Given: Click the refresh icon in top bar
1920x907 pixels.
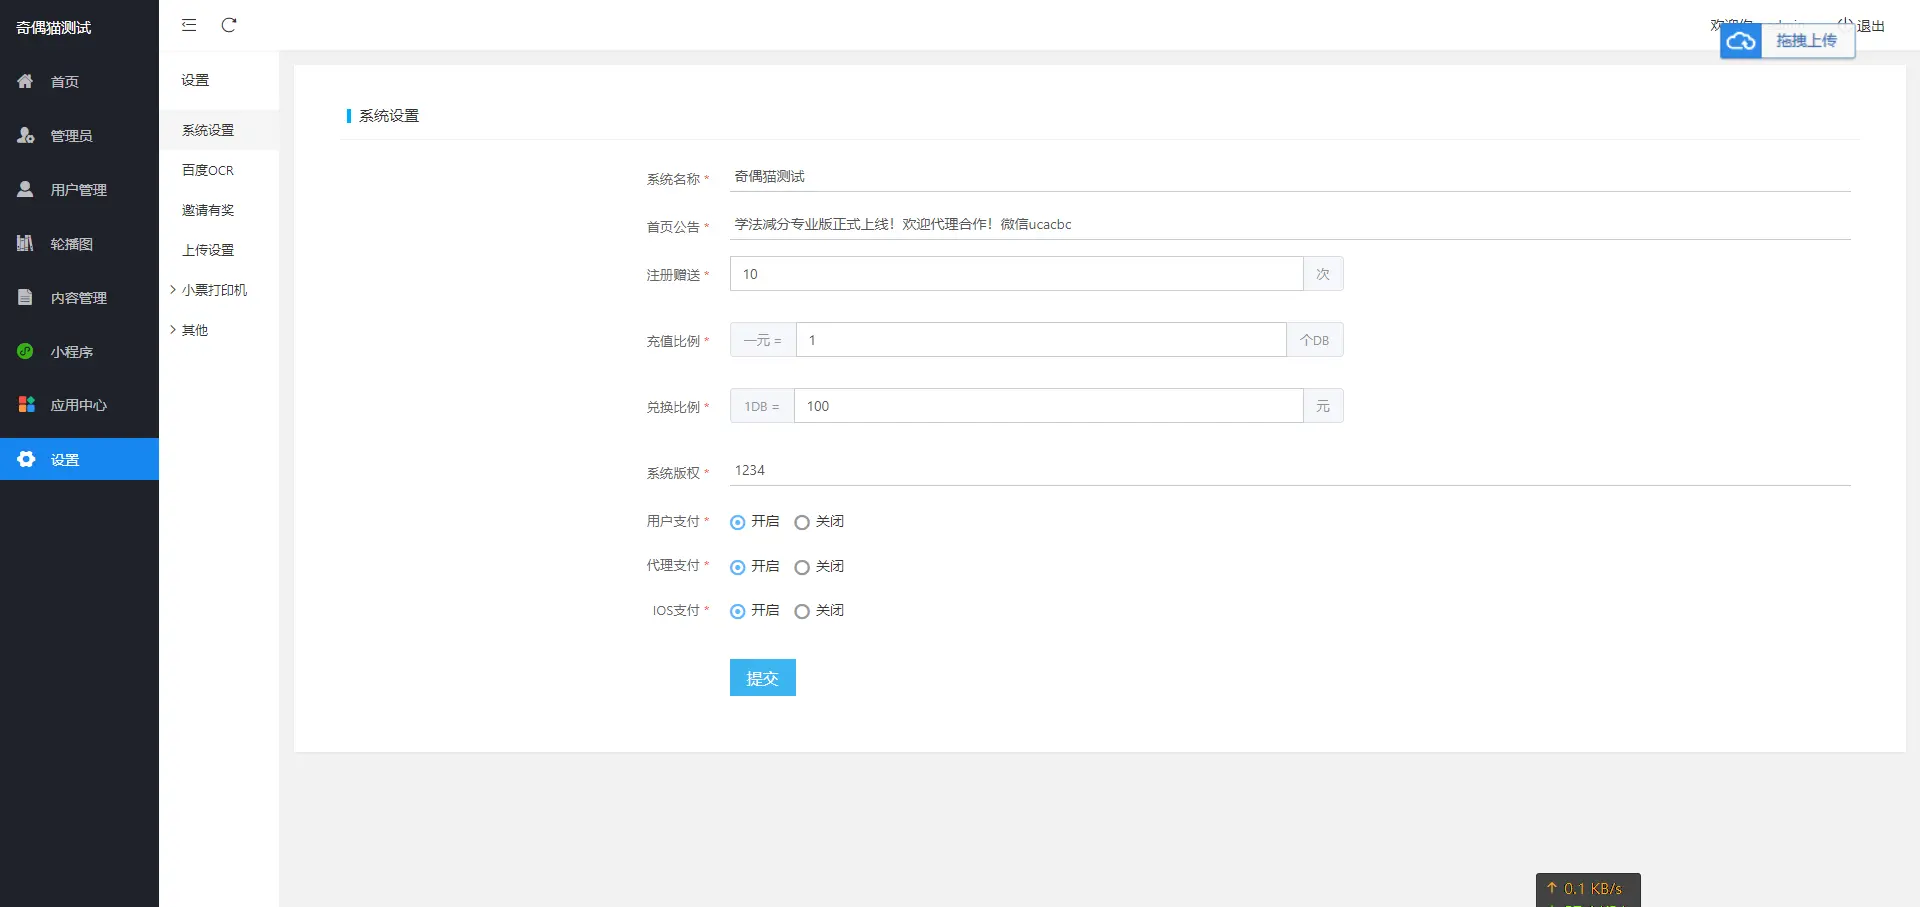Looking at the screenshot, I should pos(229,25).
